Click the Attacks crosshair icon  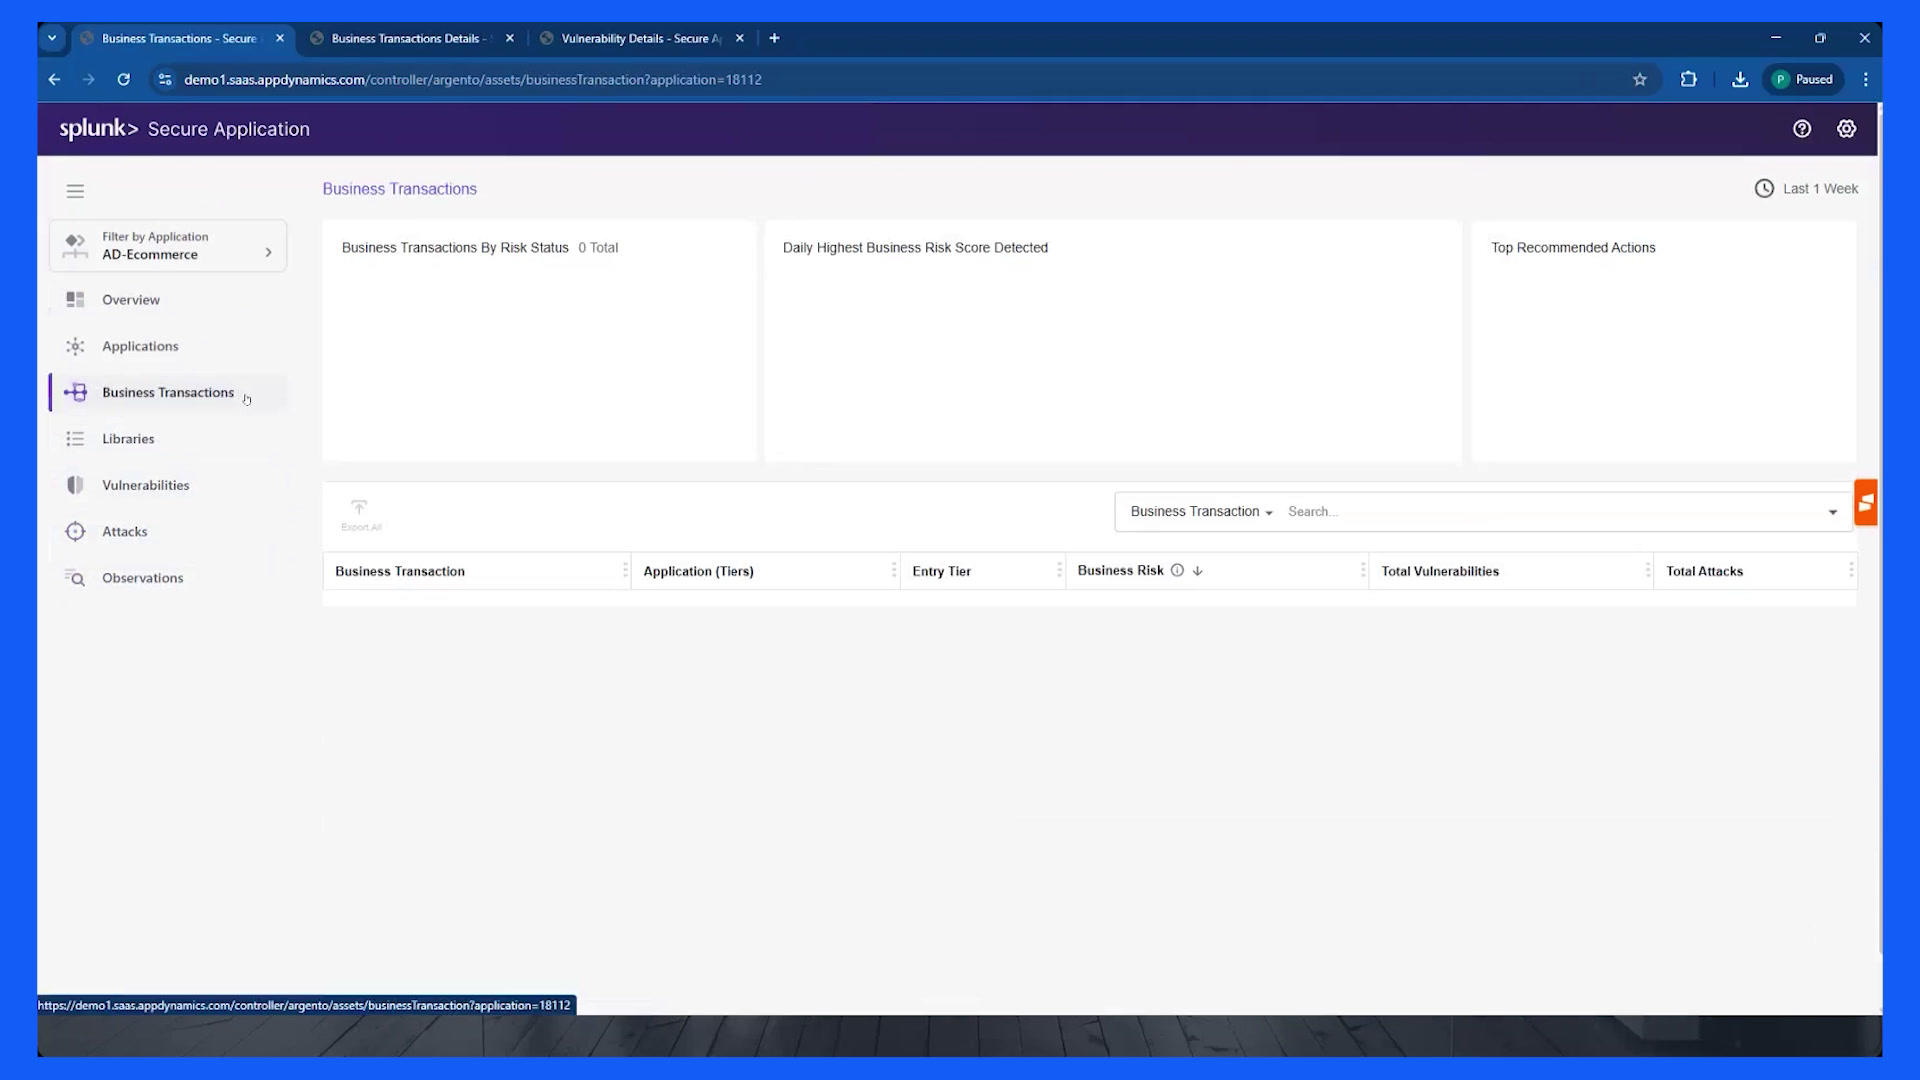[x=75, y=532]
